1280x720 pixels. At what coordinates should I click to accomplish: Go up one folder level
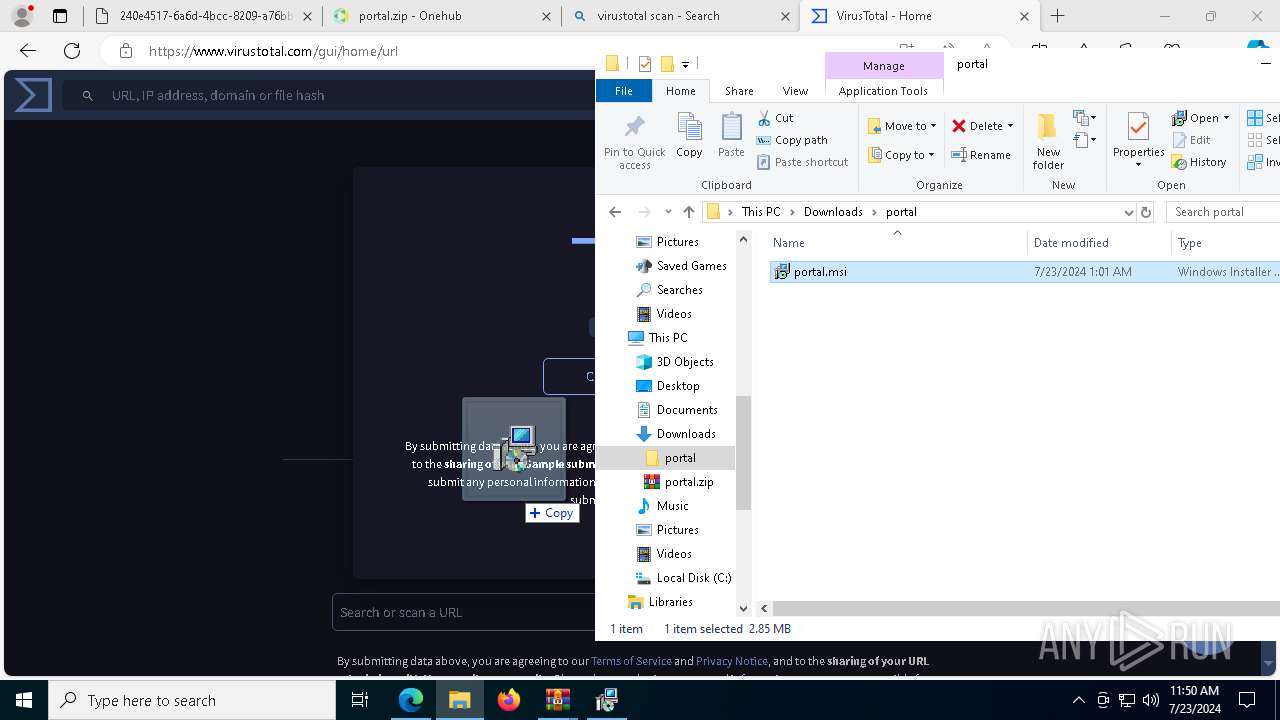(x=688, y=212)
